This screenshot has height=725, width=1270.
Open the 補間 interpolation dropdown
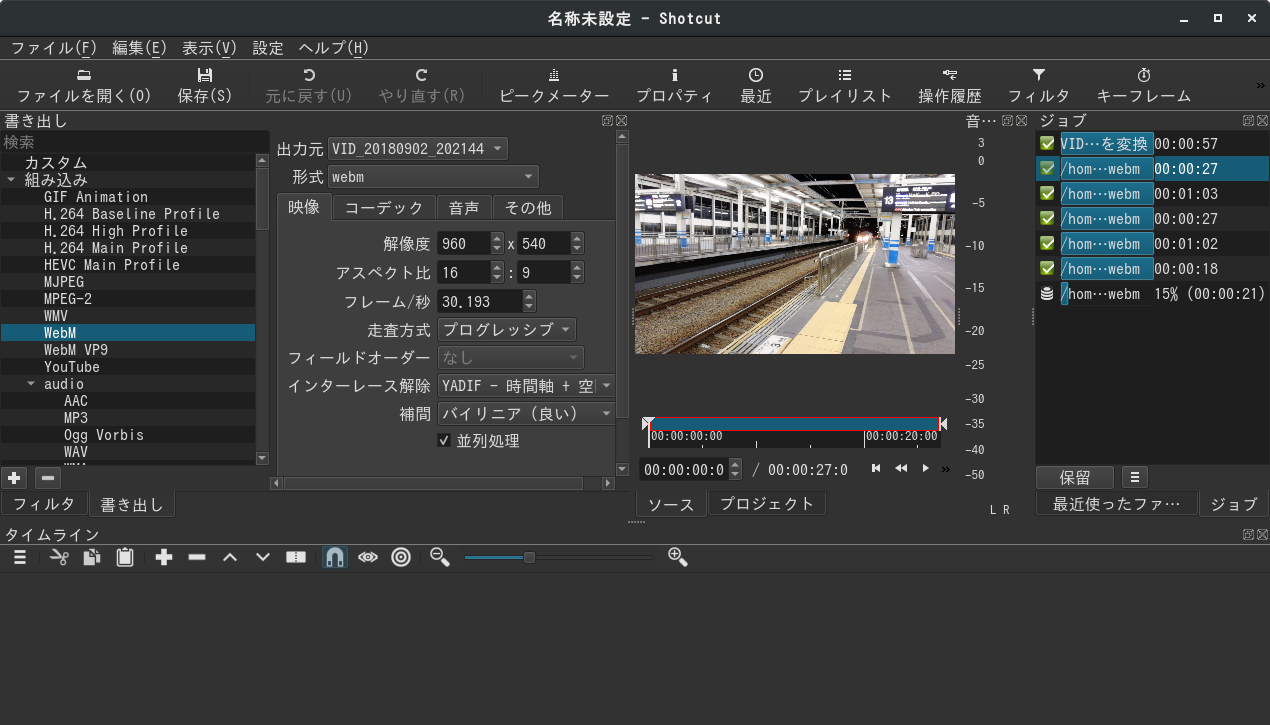[x=527, y=414]
